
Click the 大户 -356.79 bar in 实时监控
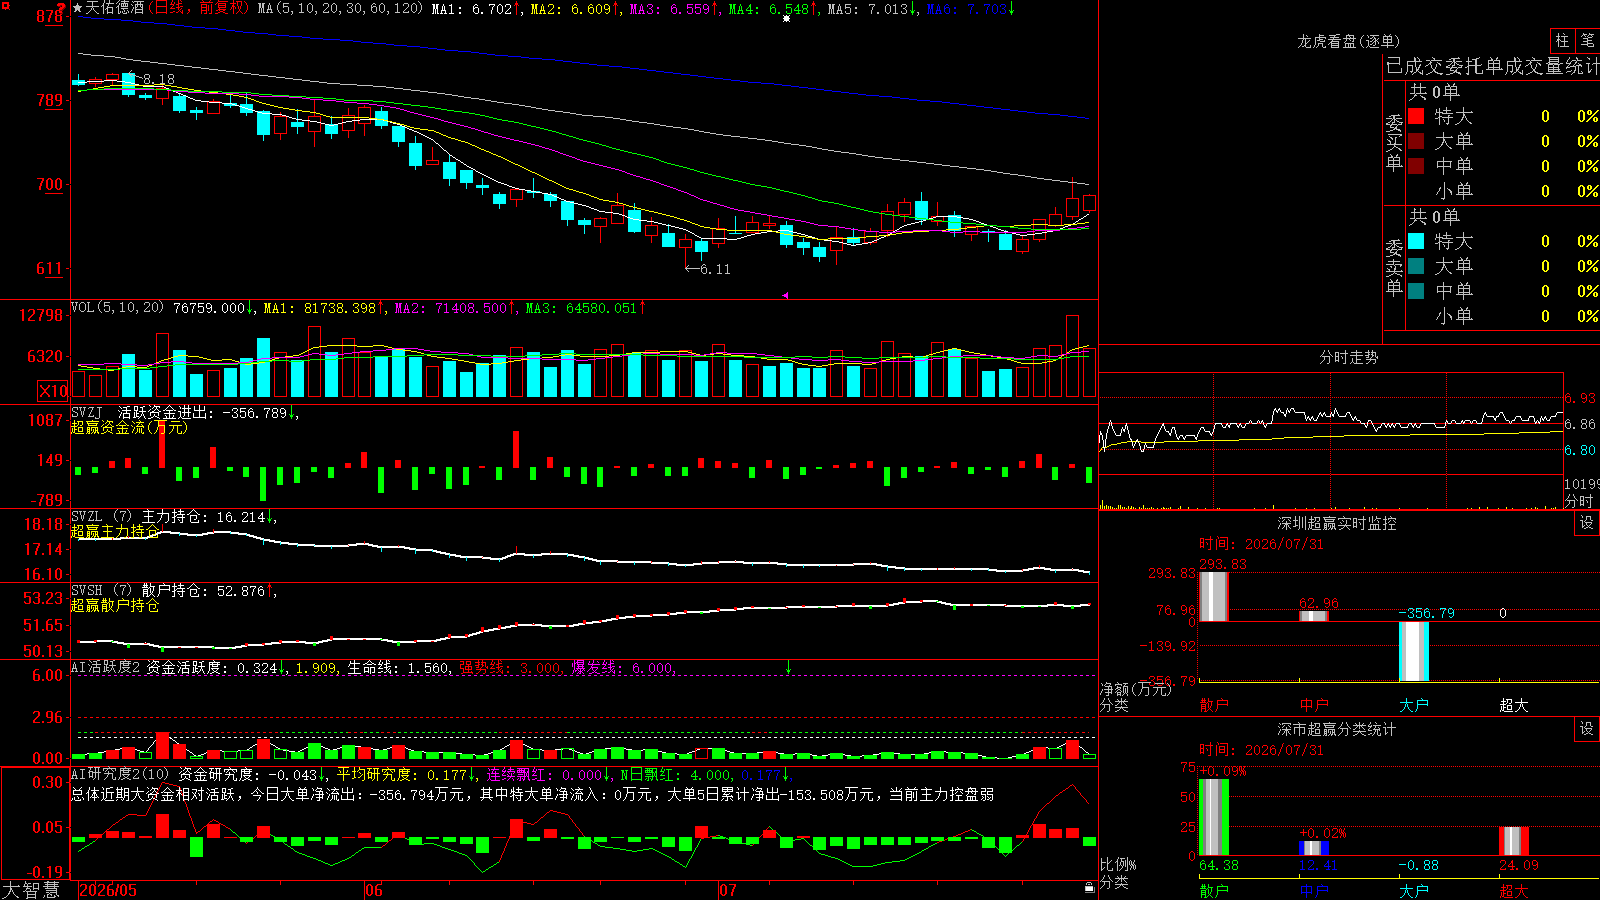click(x=1413, y=651)
